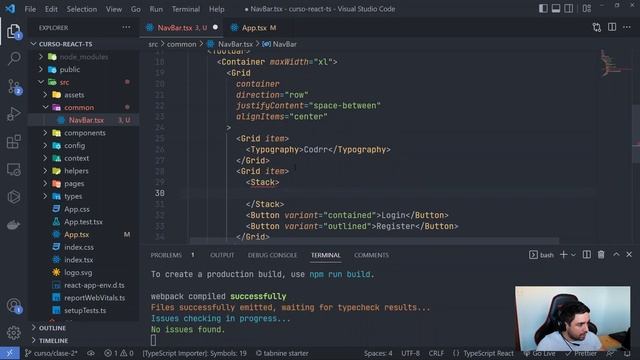The width and height of the screenshot is (640, 360).
Task: Open Remote Explorer in activity bar
Action: coord(14,169)
